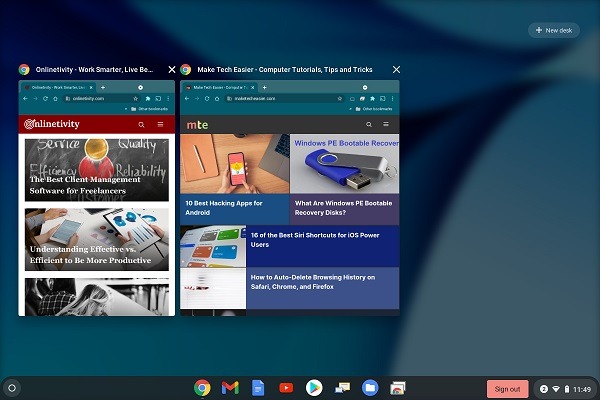The image size is (600, 400).
Task: Bookmark maketecheasier.com with the star icon
Action: [x=339, y=98]
